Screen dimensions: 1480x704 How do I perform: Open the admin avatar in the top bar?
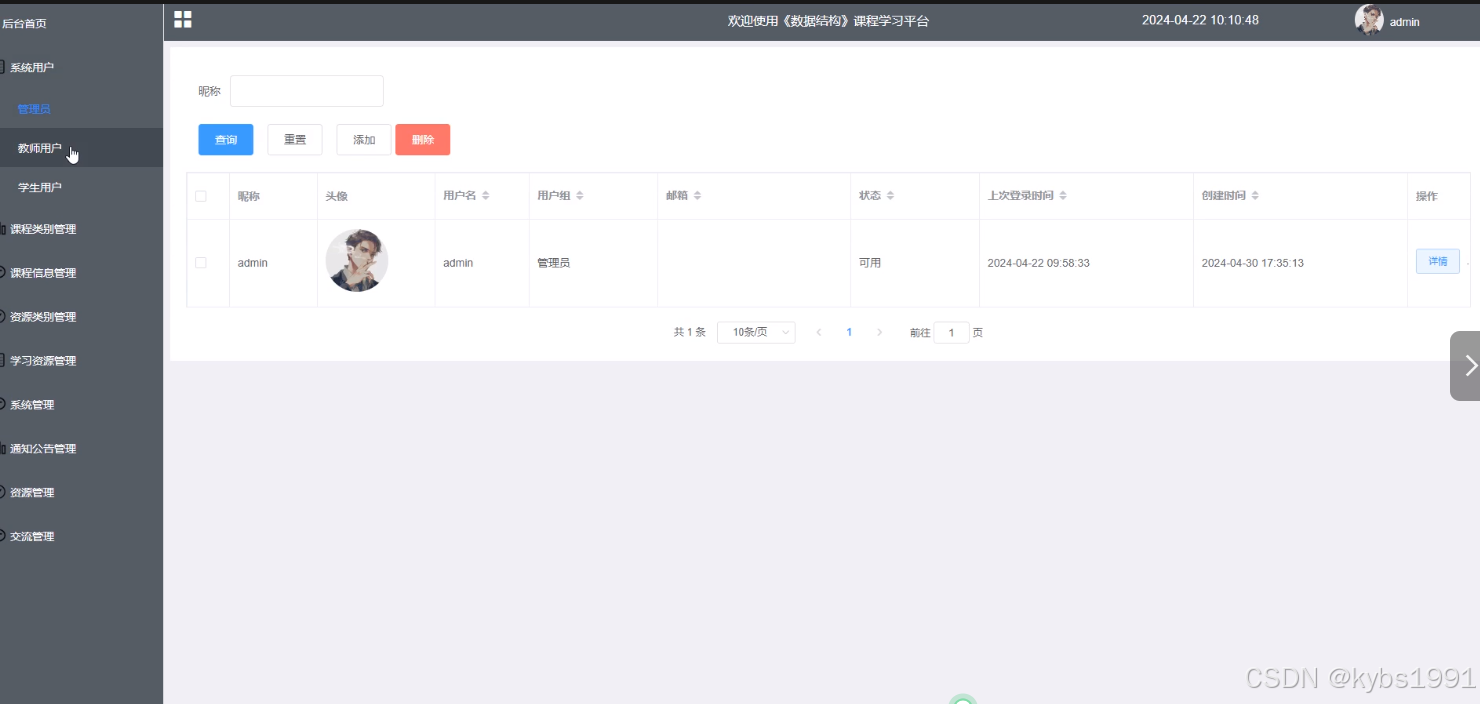click(1369, 20)
